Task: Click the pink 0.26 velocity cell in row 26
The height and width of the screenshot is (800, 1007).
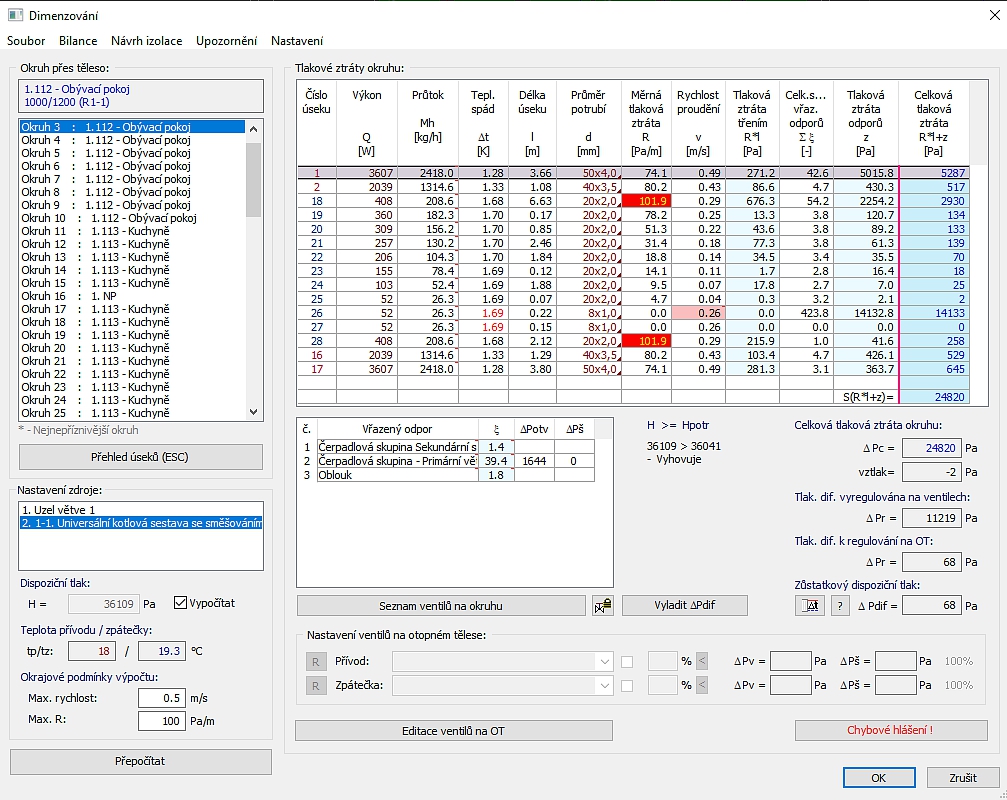Action: tap(698, 313)
